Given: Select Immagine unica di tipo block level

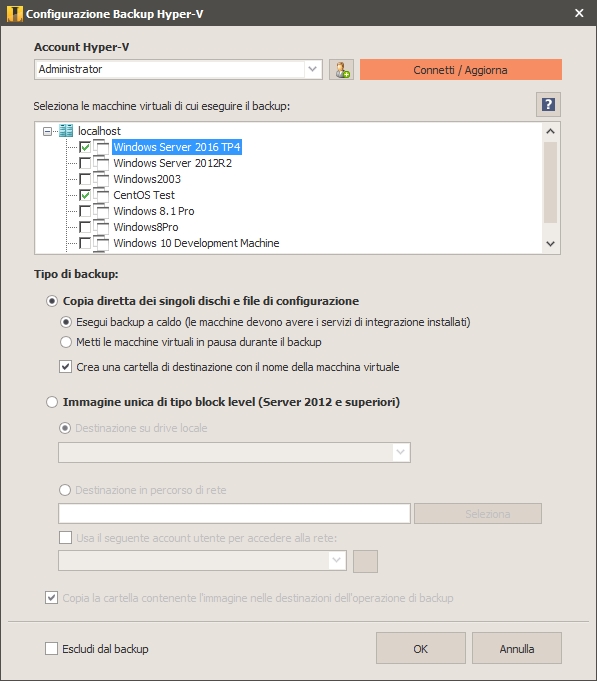Looking at the screenshot, I should [52, 402].
